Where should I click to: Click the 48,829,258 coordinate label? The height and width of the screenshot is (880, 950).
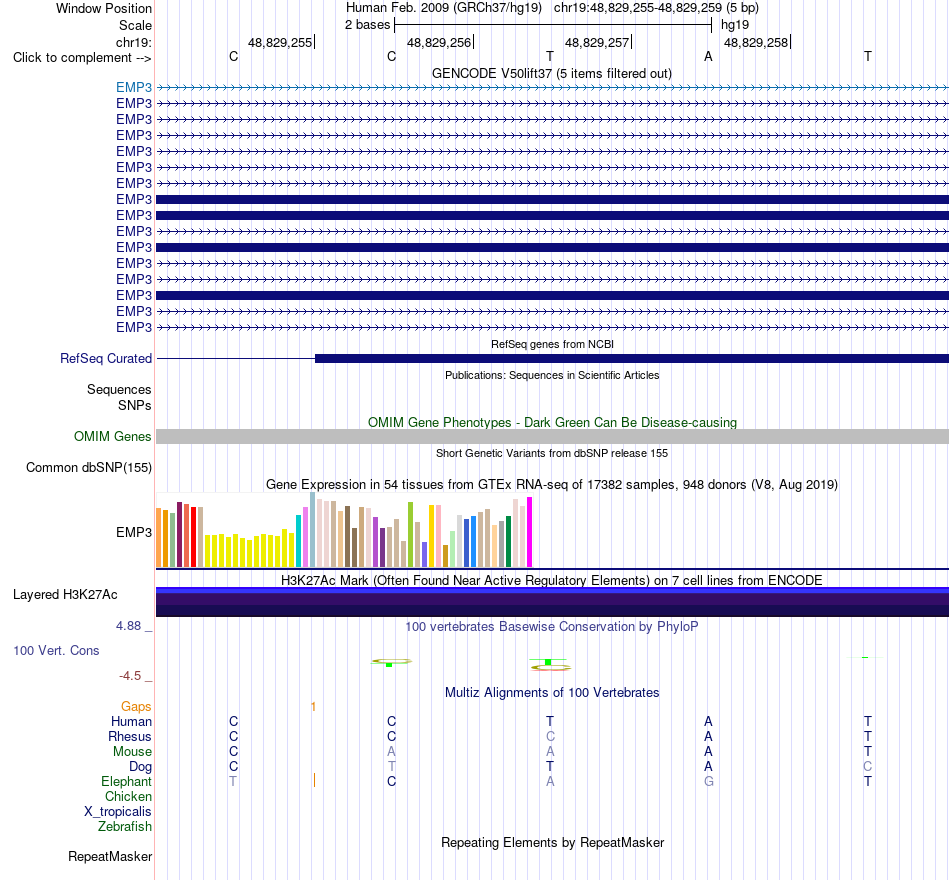click(x=756, y=42)
